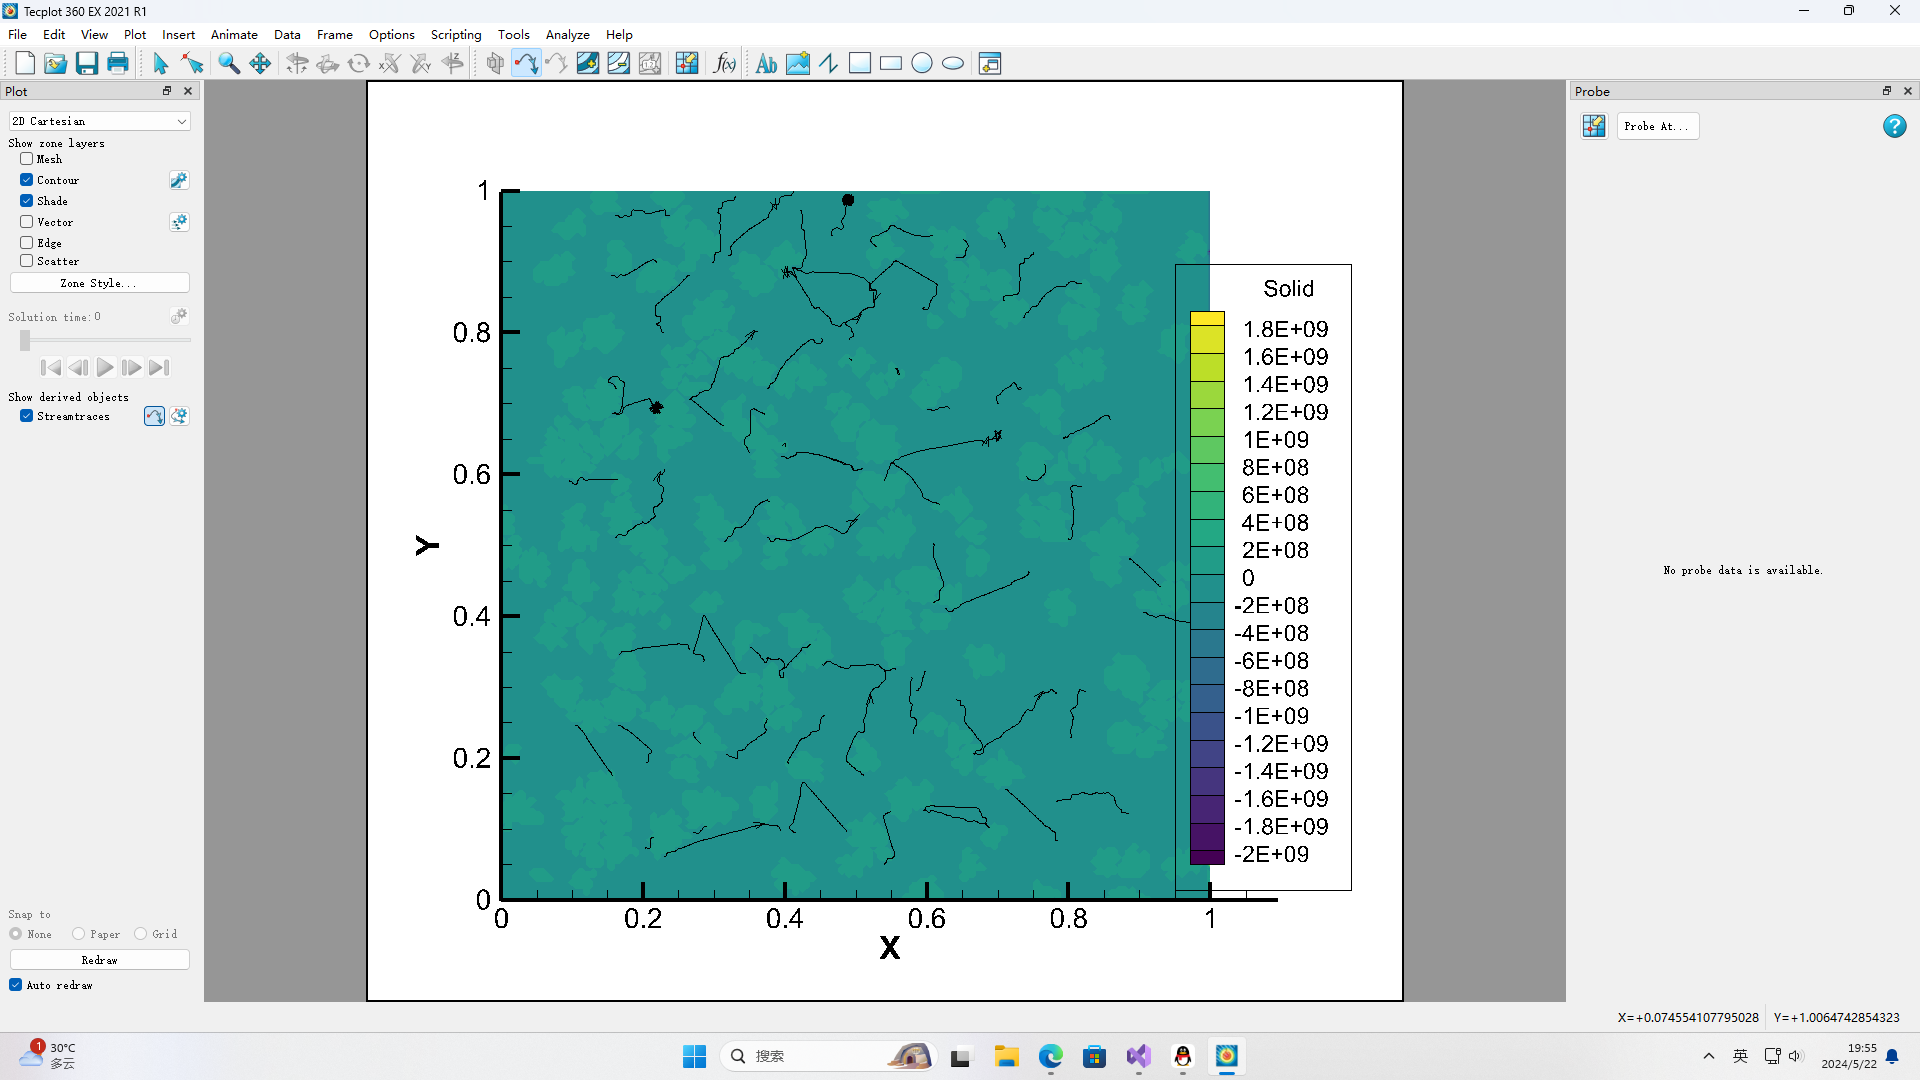Open the Scripting menu

coord(455,34)
